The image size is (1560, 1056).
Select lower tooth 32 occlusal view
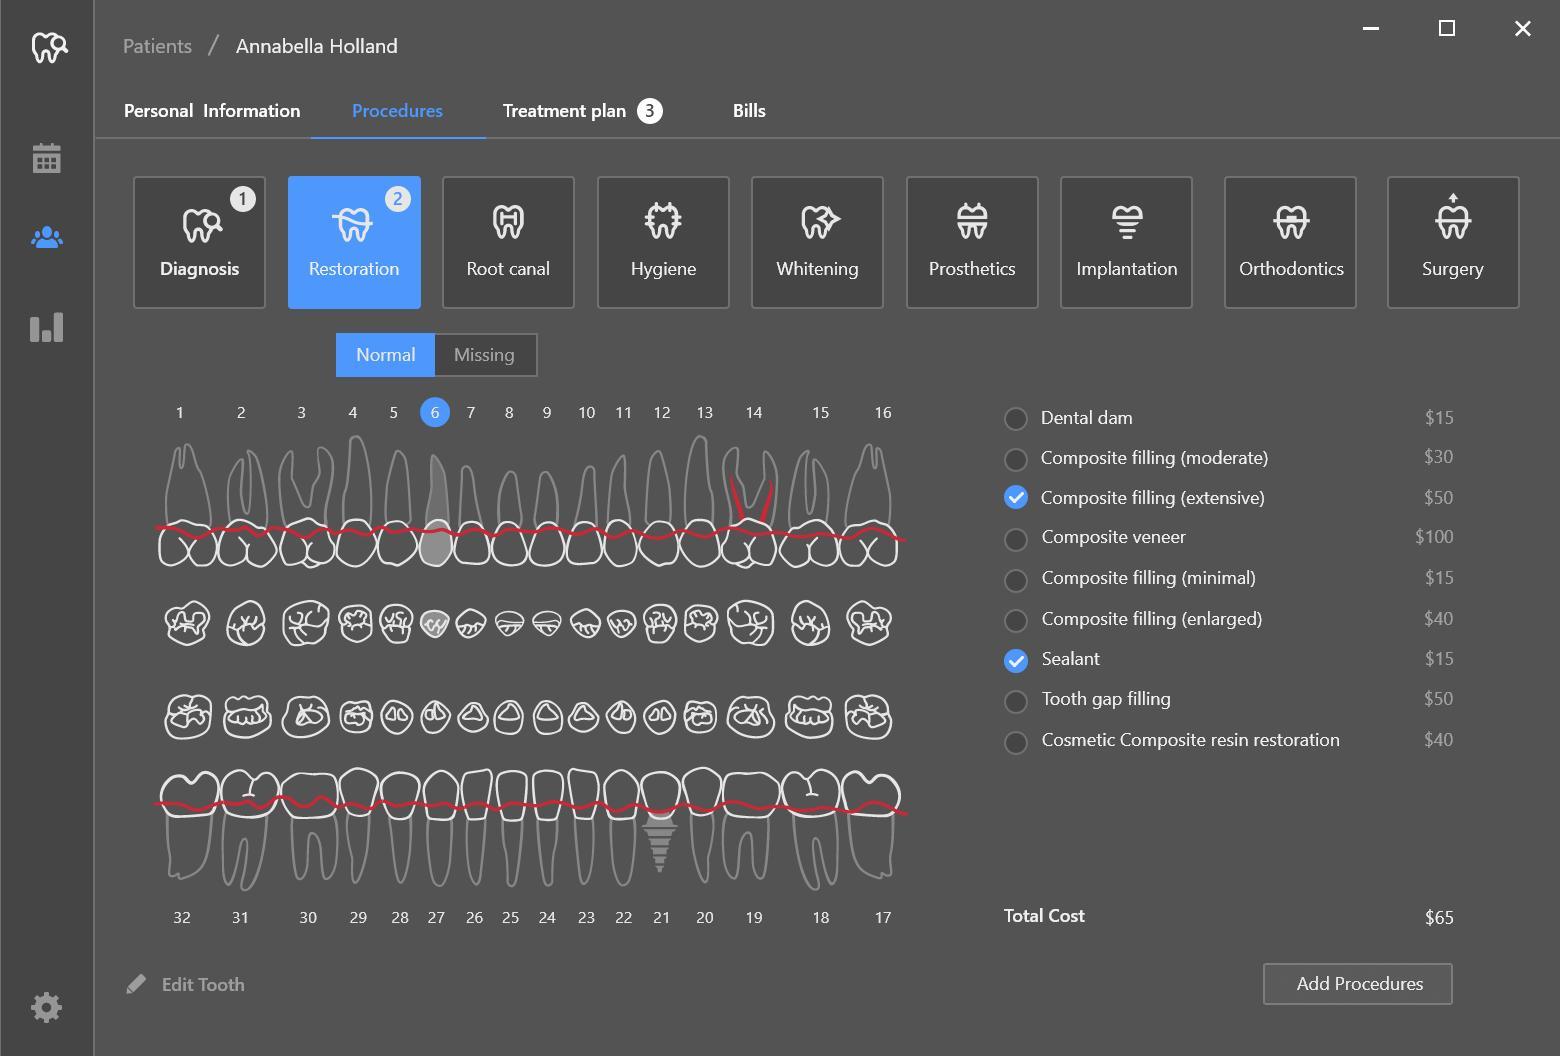(188, 717)
